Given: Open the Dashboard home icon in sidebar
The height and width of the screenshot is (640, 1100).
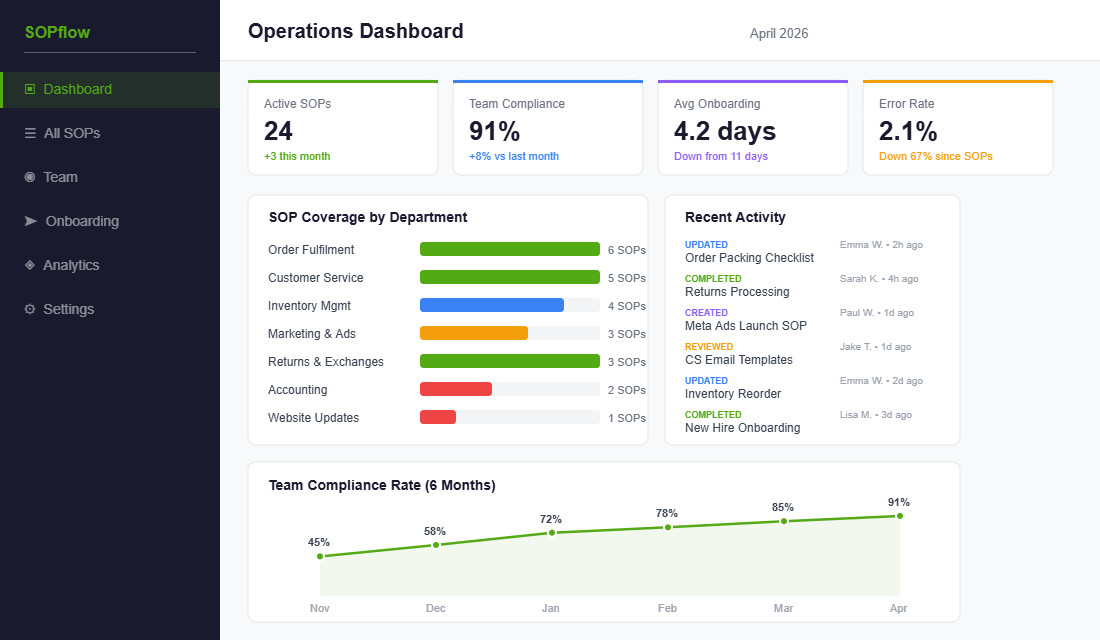Looking at the screenshot, I should (x=28, y=89).
